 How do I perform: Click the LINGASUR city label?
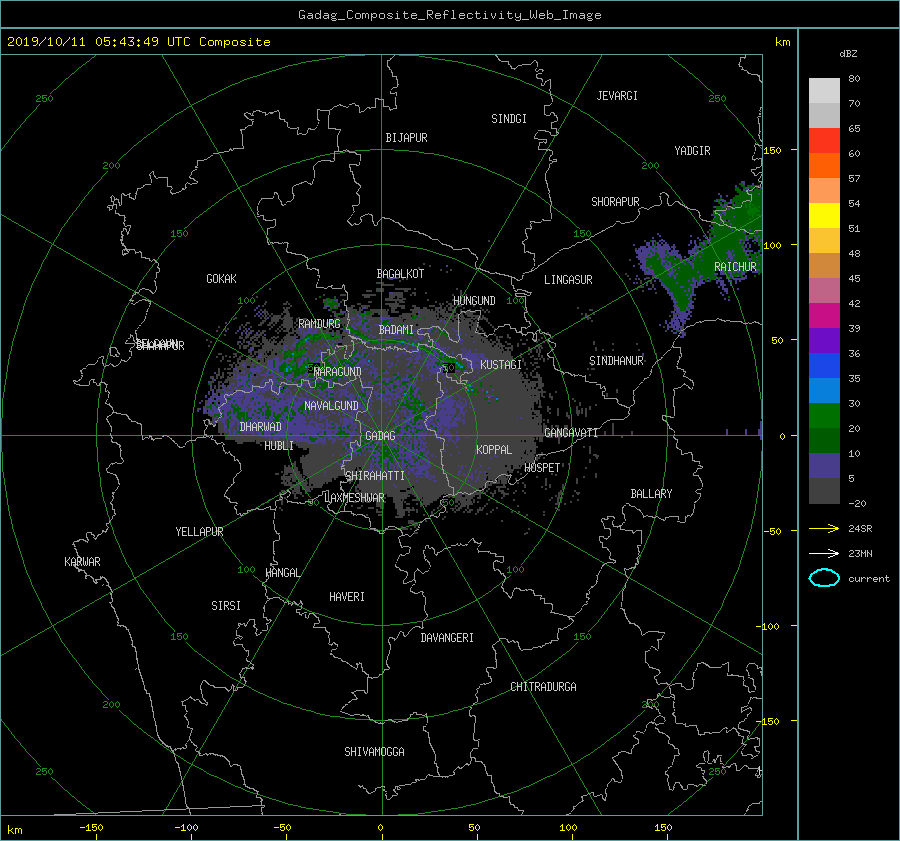pos(568,280)
